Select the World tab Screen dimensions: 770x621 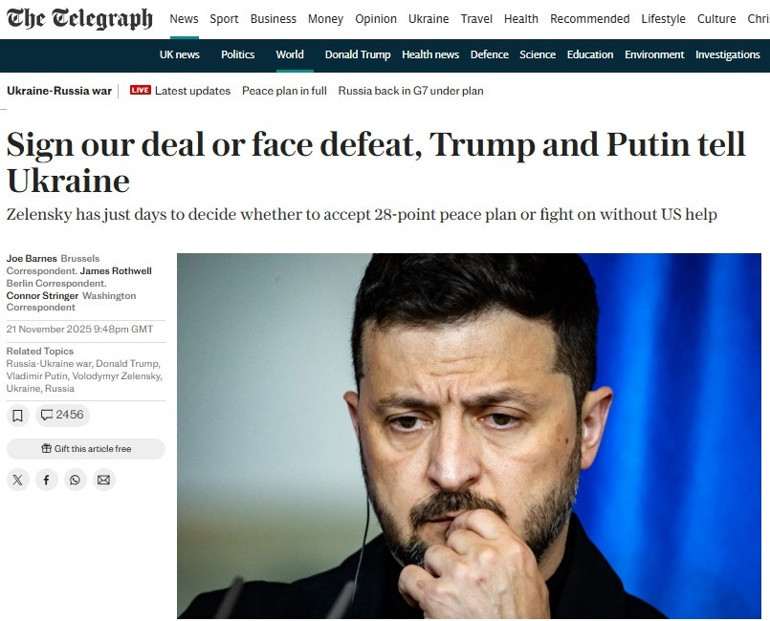click(290, 54)
